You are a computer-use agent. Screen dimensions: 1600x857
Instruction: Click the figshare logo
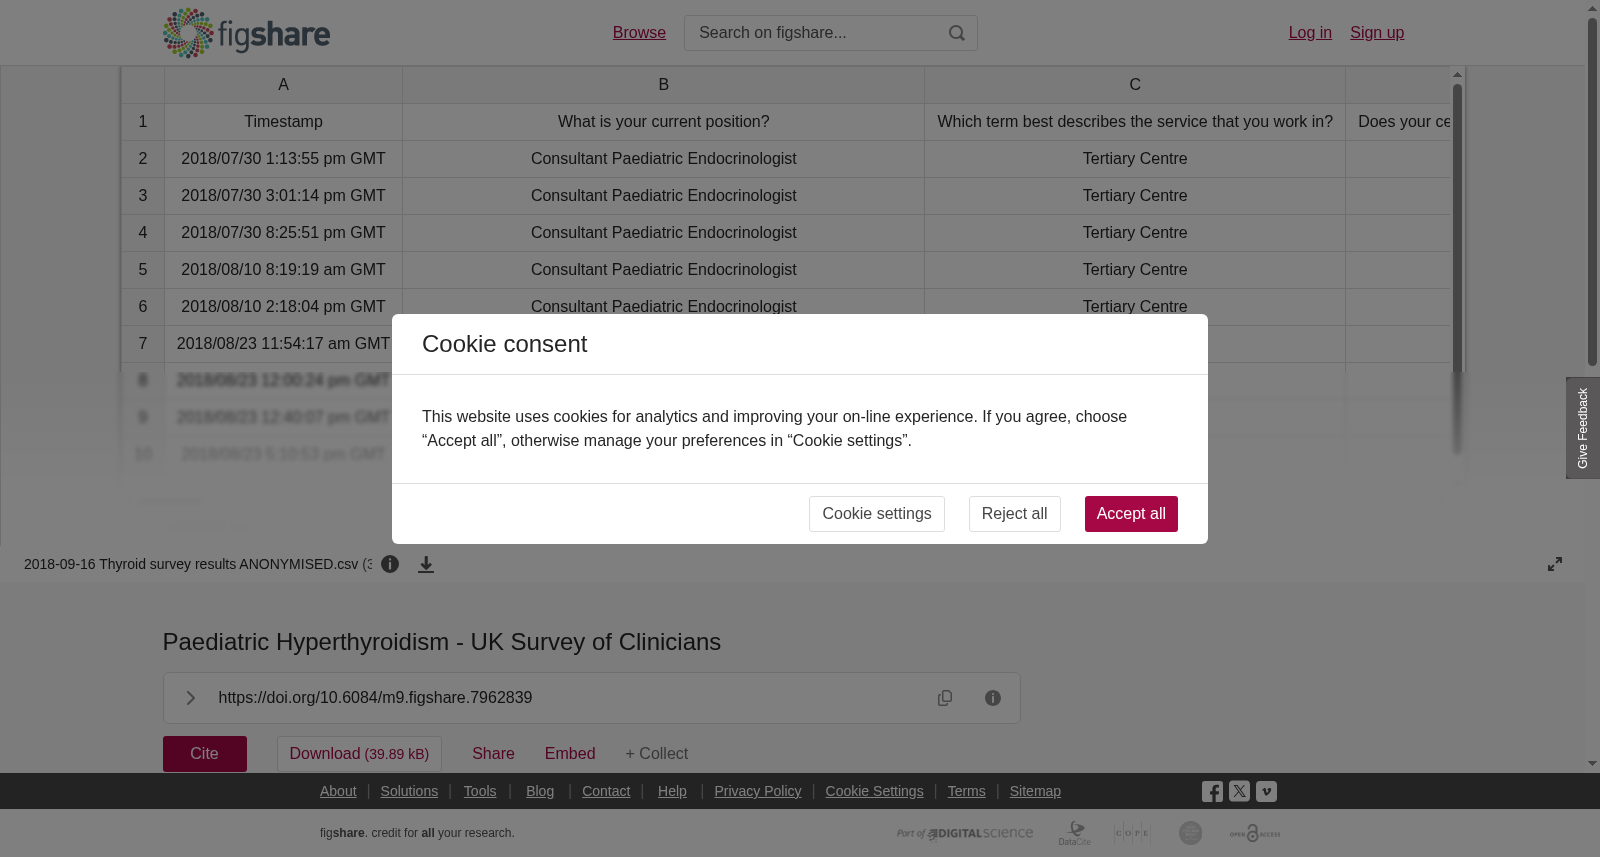click(246, 33)
